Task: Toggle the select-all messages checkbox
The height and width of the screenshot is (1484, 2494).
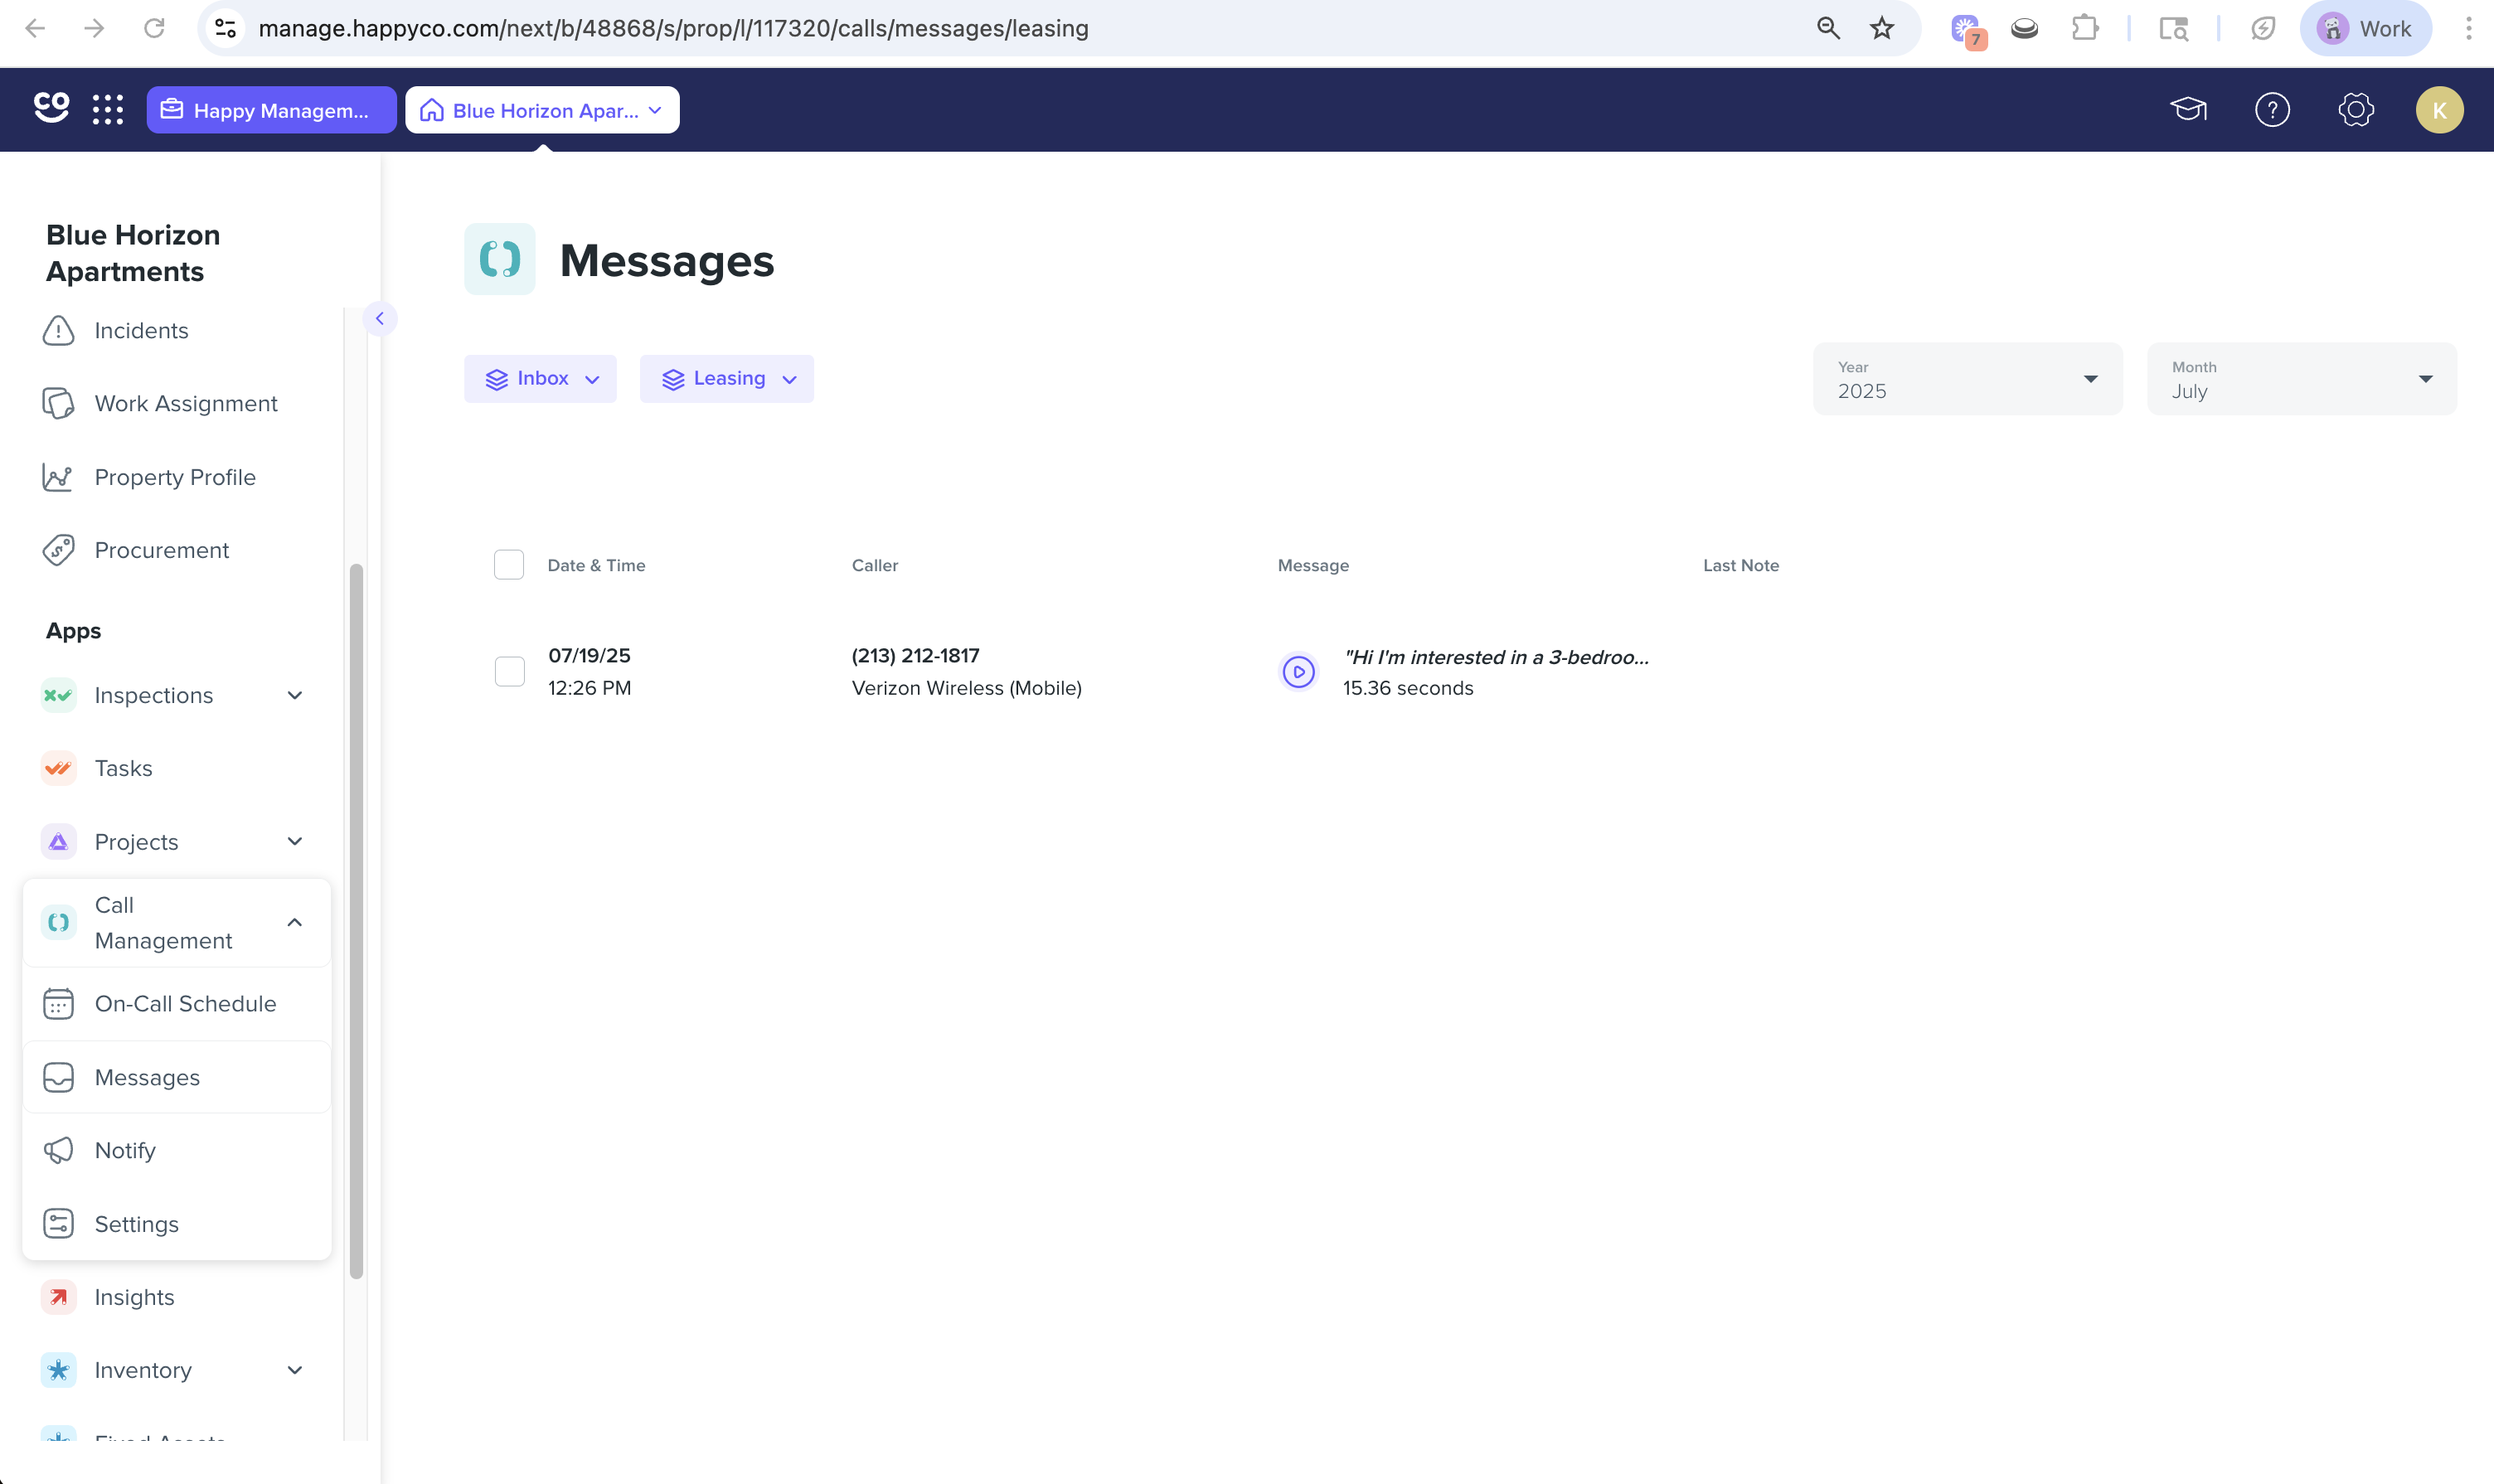Action: 509,565
